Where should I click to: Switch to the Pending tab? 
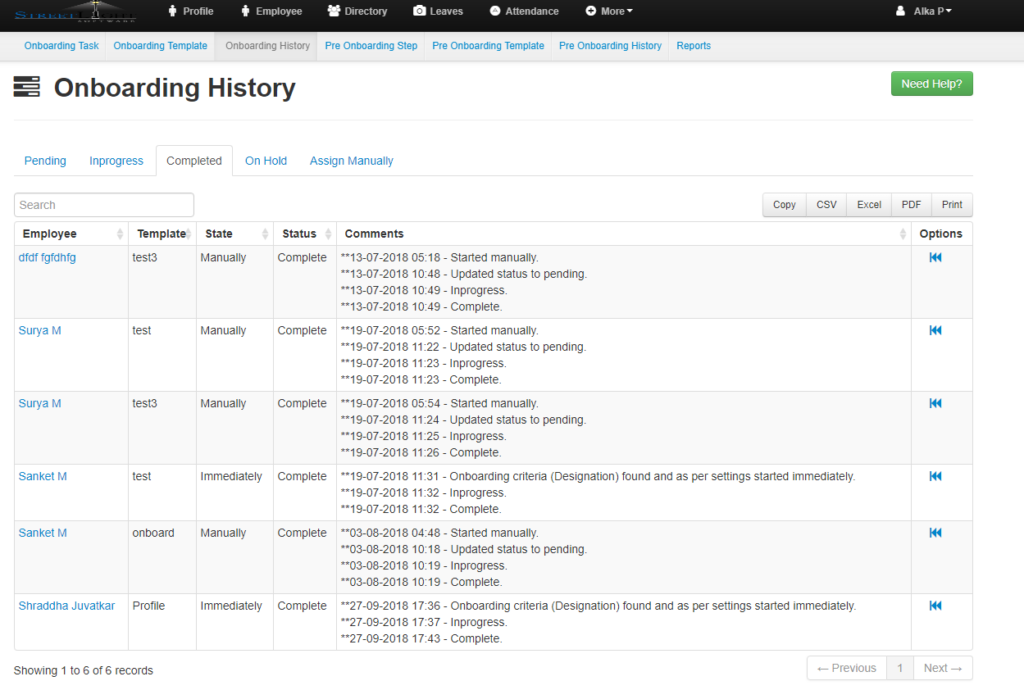pos(45,160)
